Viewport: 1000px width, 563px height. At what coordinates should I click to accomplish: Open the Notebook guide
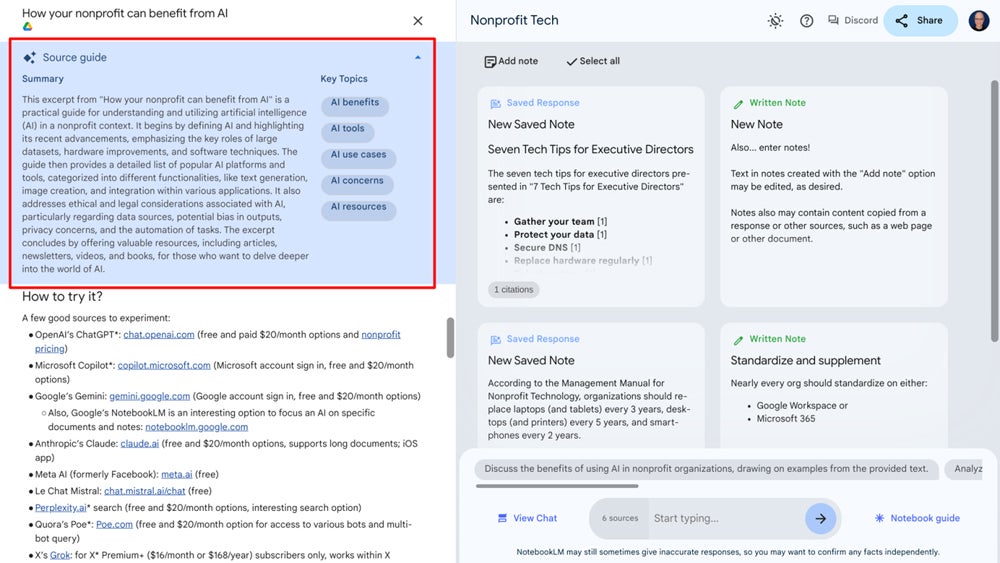pos(917,518)
